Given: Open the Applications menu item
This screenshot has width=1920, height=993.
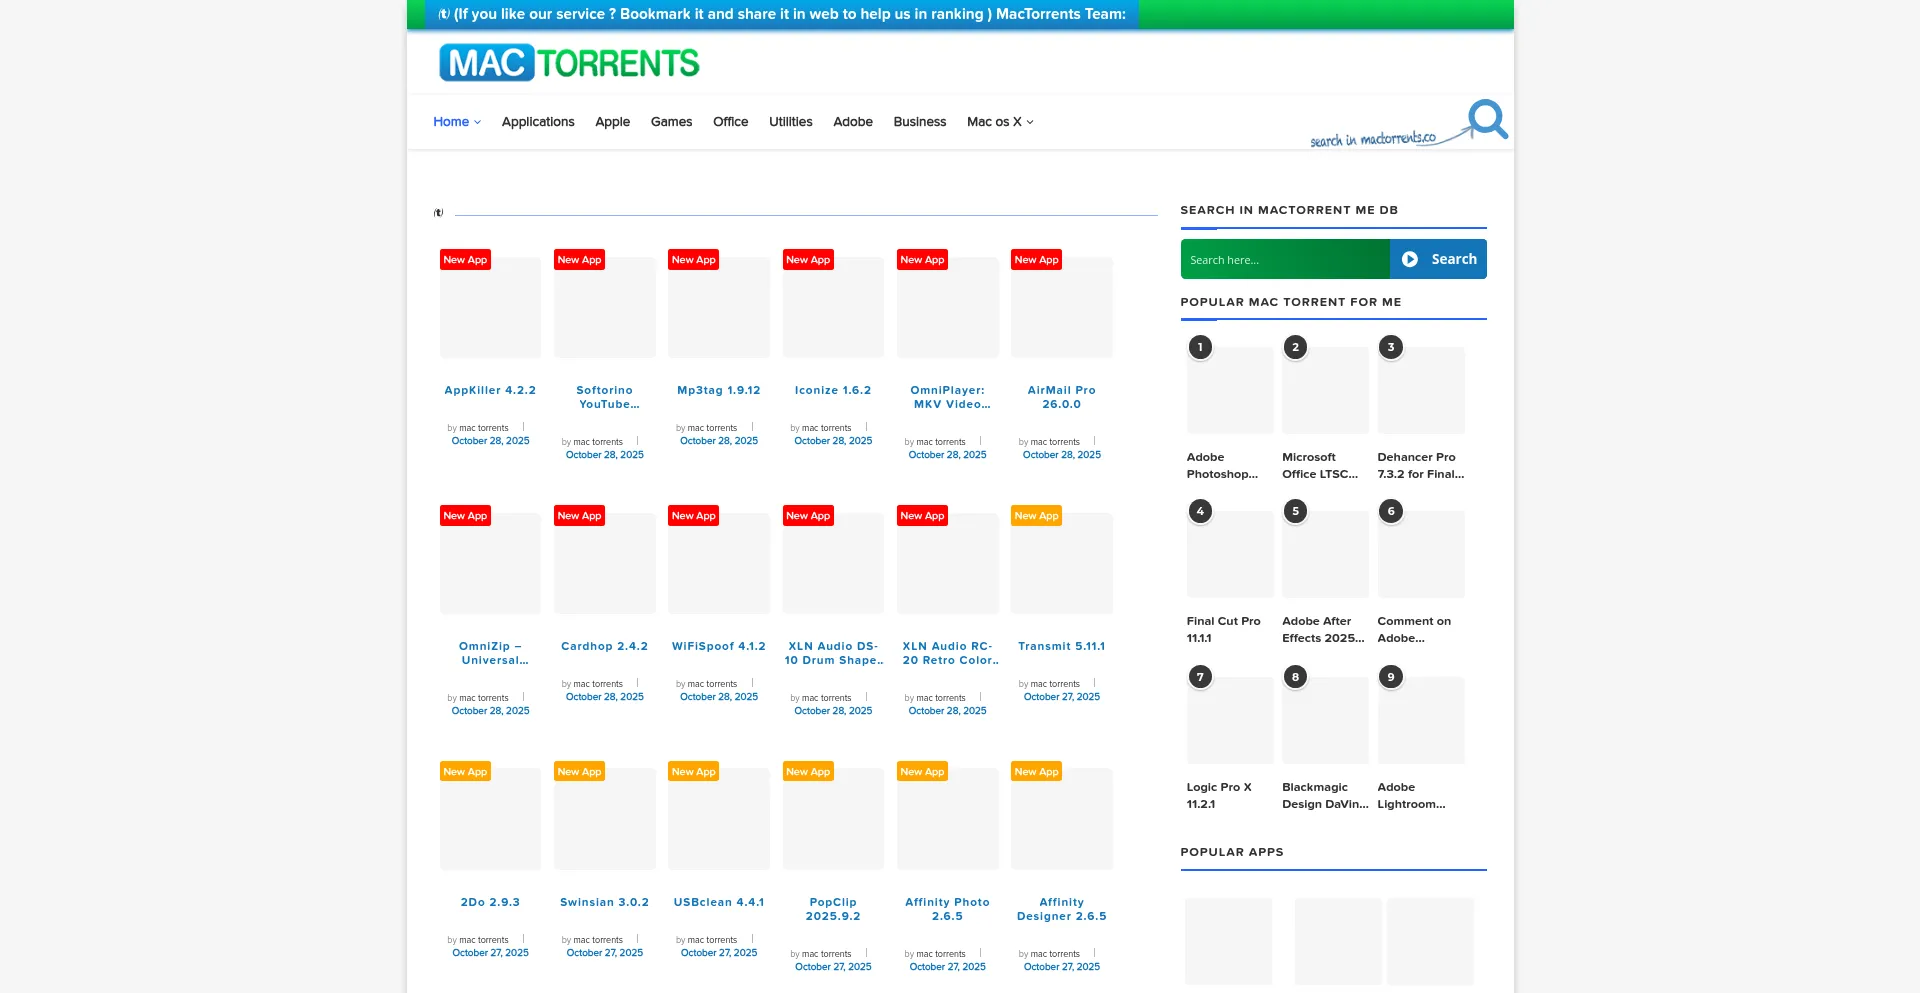Looking at the screenshot, I should 538,122.
